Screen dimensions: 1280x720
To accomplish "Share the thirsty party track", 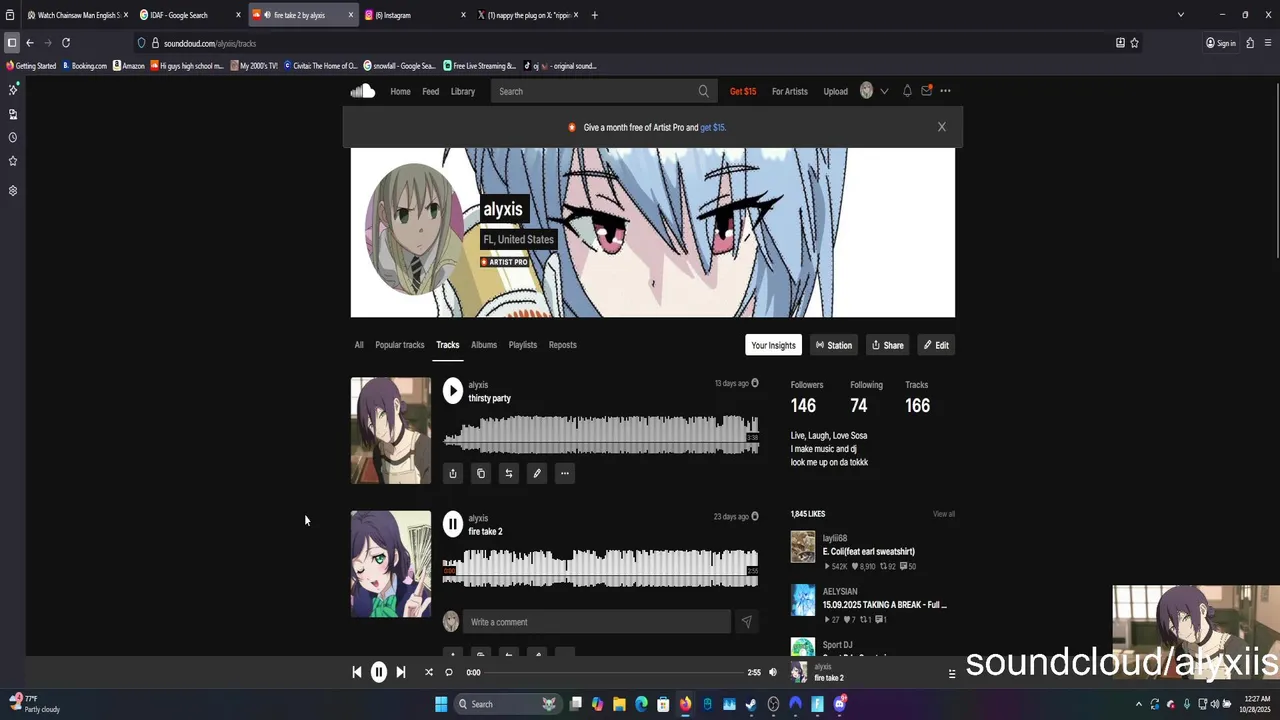I will click(453, 473).
